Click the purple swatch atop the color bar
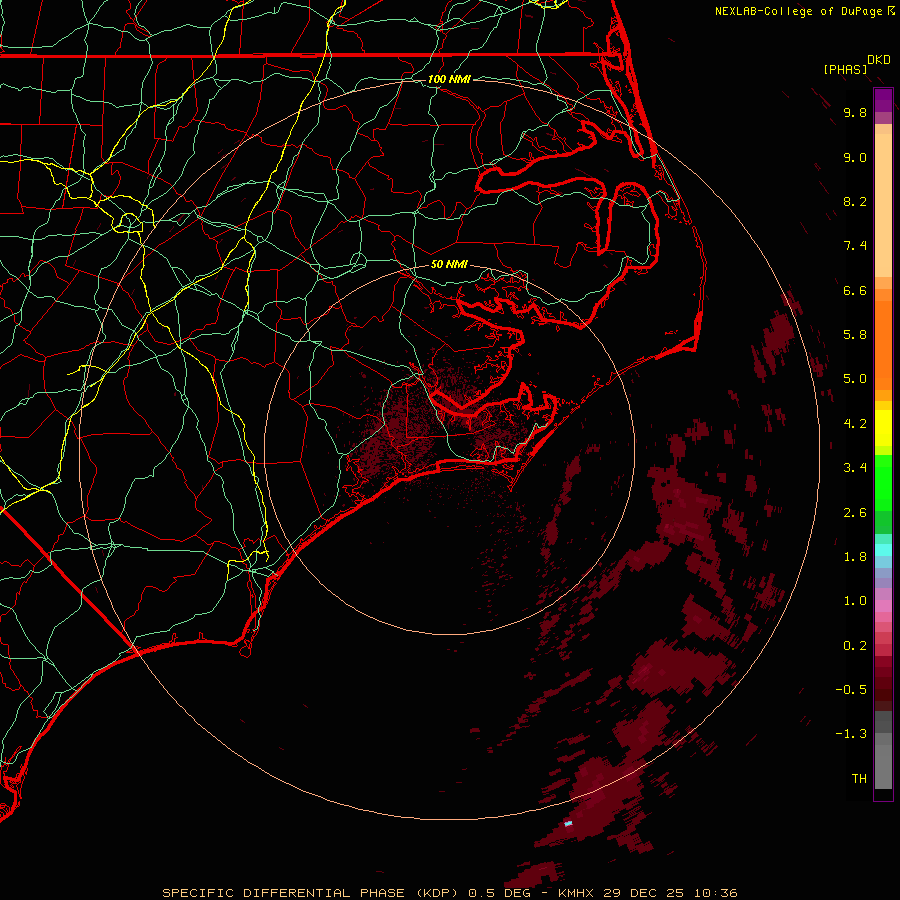900x900 pixels. pos(883,100)
